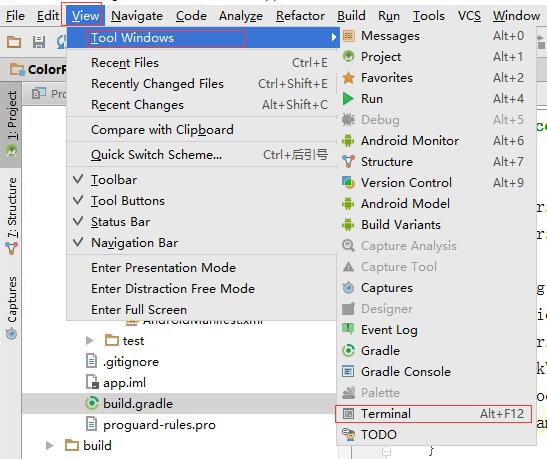Select the 1: Project side tab
This screenshot has height=459, width=547.
tap(12, 124)
